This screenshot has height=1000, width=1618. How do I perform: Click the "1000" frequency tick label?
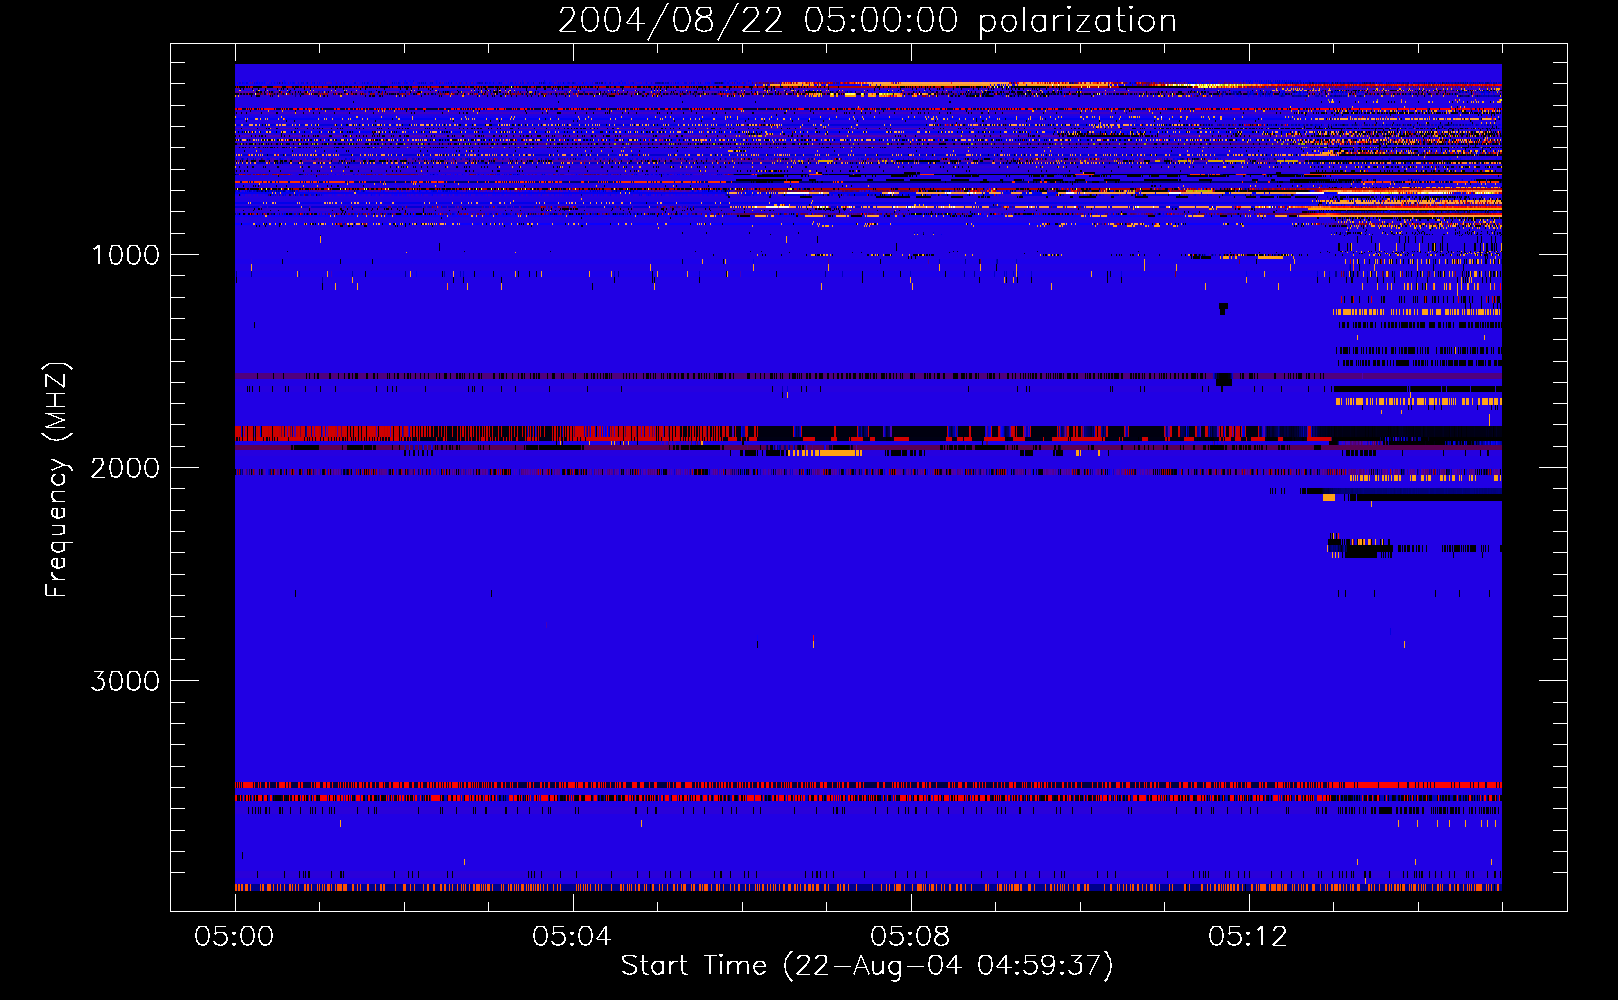[x=126, y=255]
